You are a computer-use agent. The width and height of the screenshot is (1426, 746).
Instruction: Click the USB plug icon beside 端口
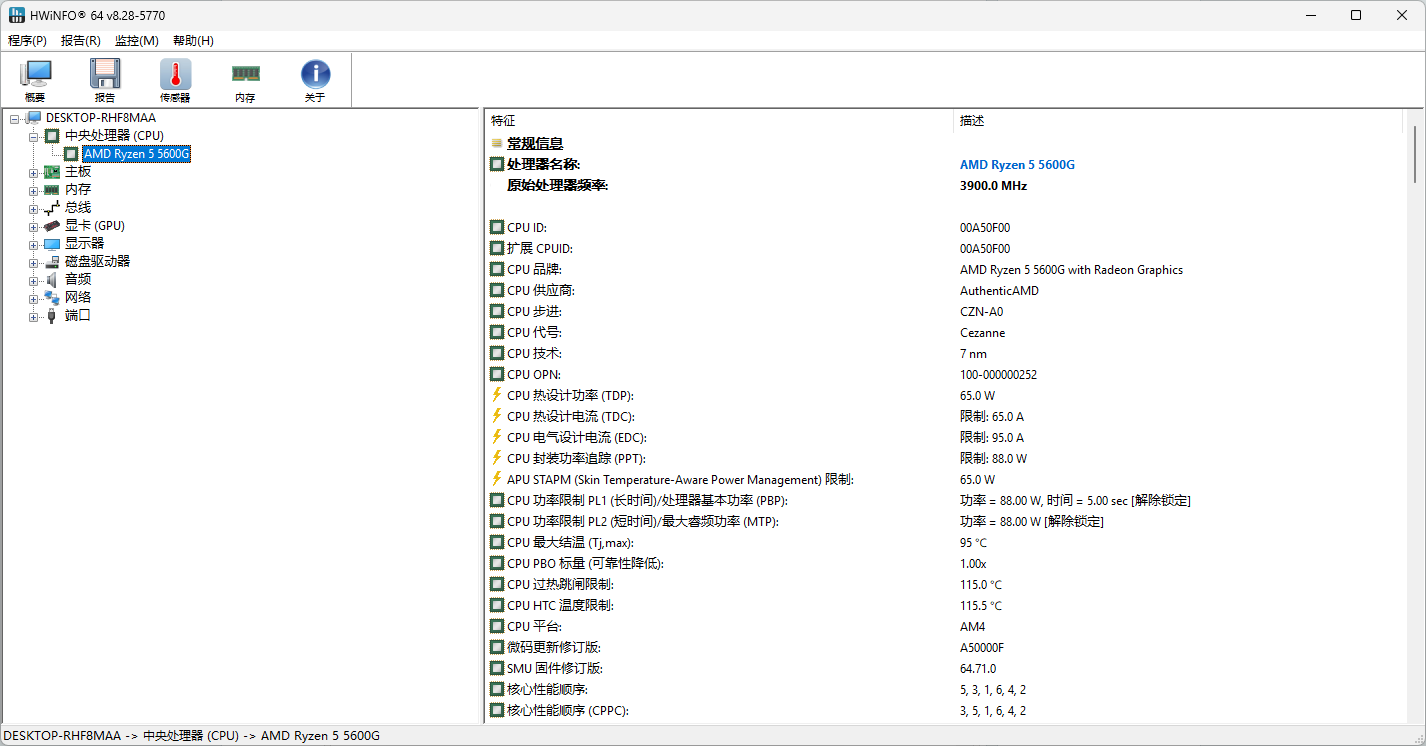[x=52, y=315]
